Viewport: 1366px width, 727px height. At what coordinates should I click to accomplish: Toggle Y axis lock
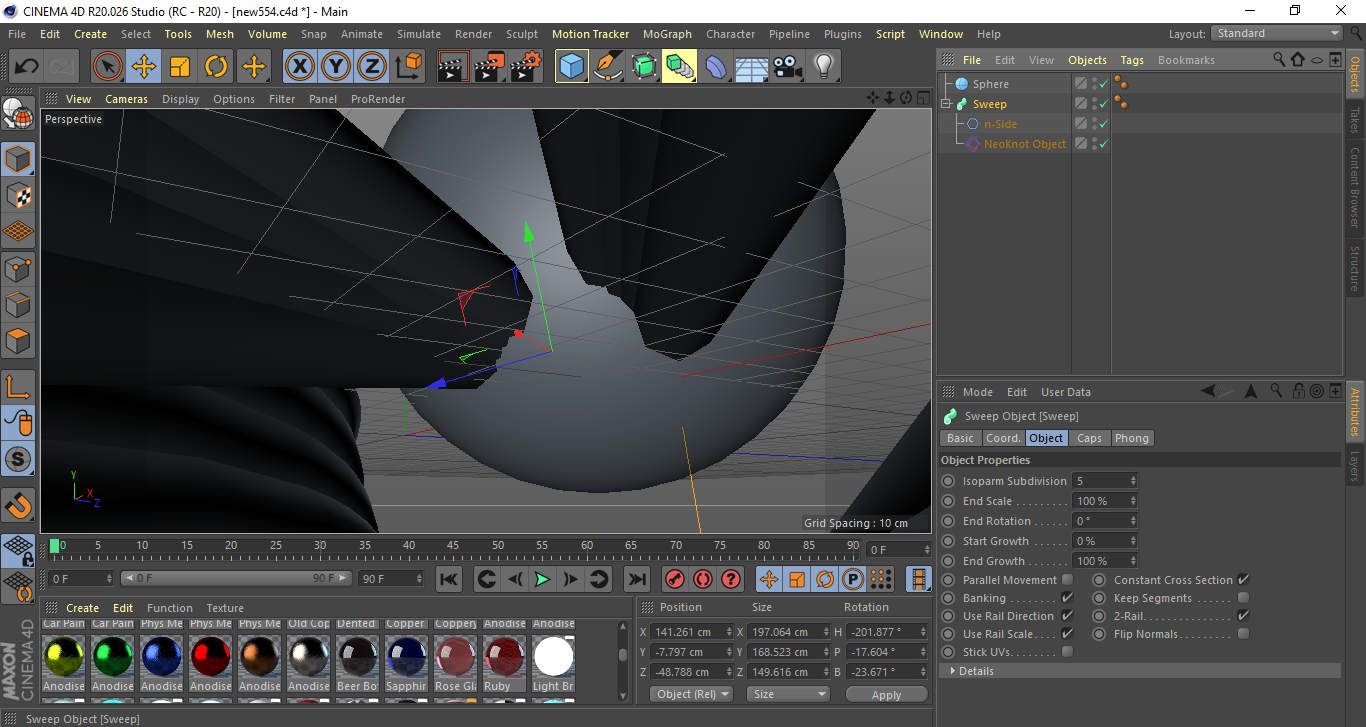coord(336,67)
